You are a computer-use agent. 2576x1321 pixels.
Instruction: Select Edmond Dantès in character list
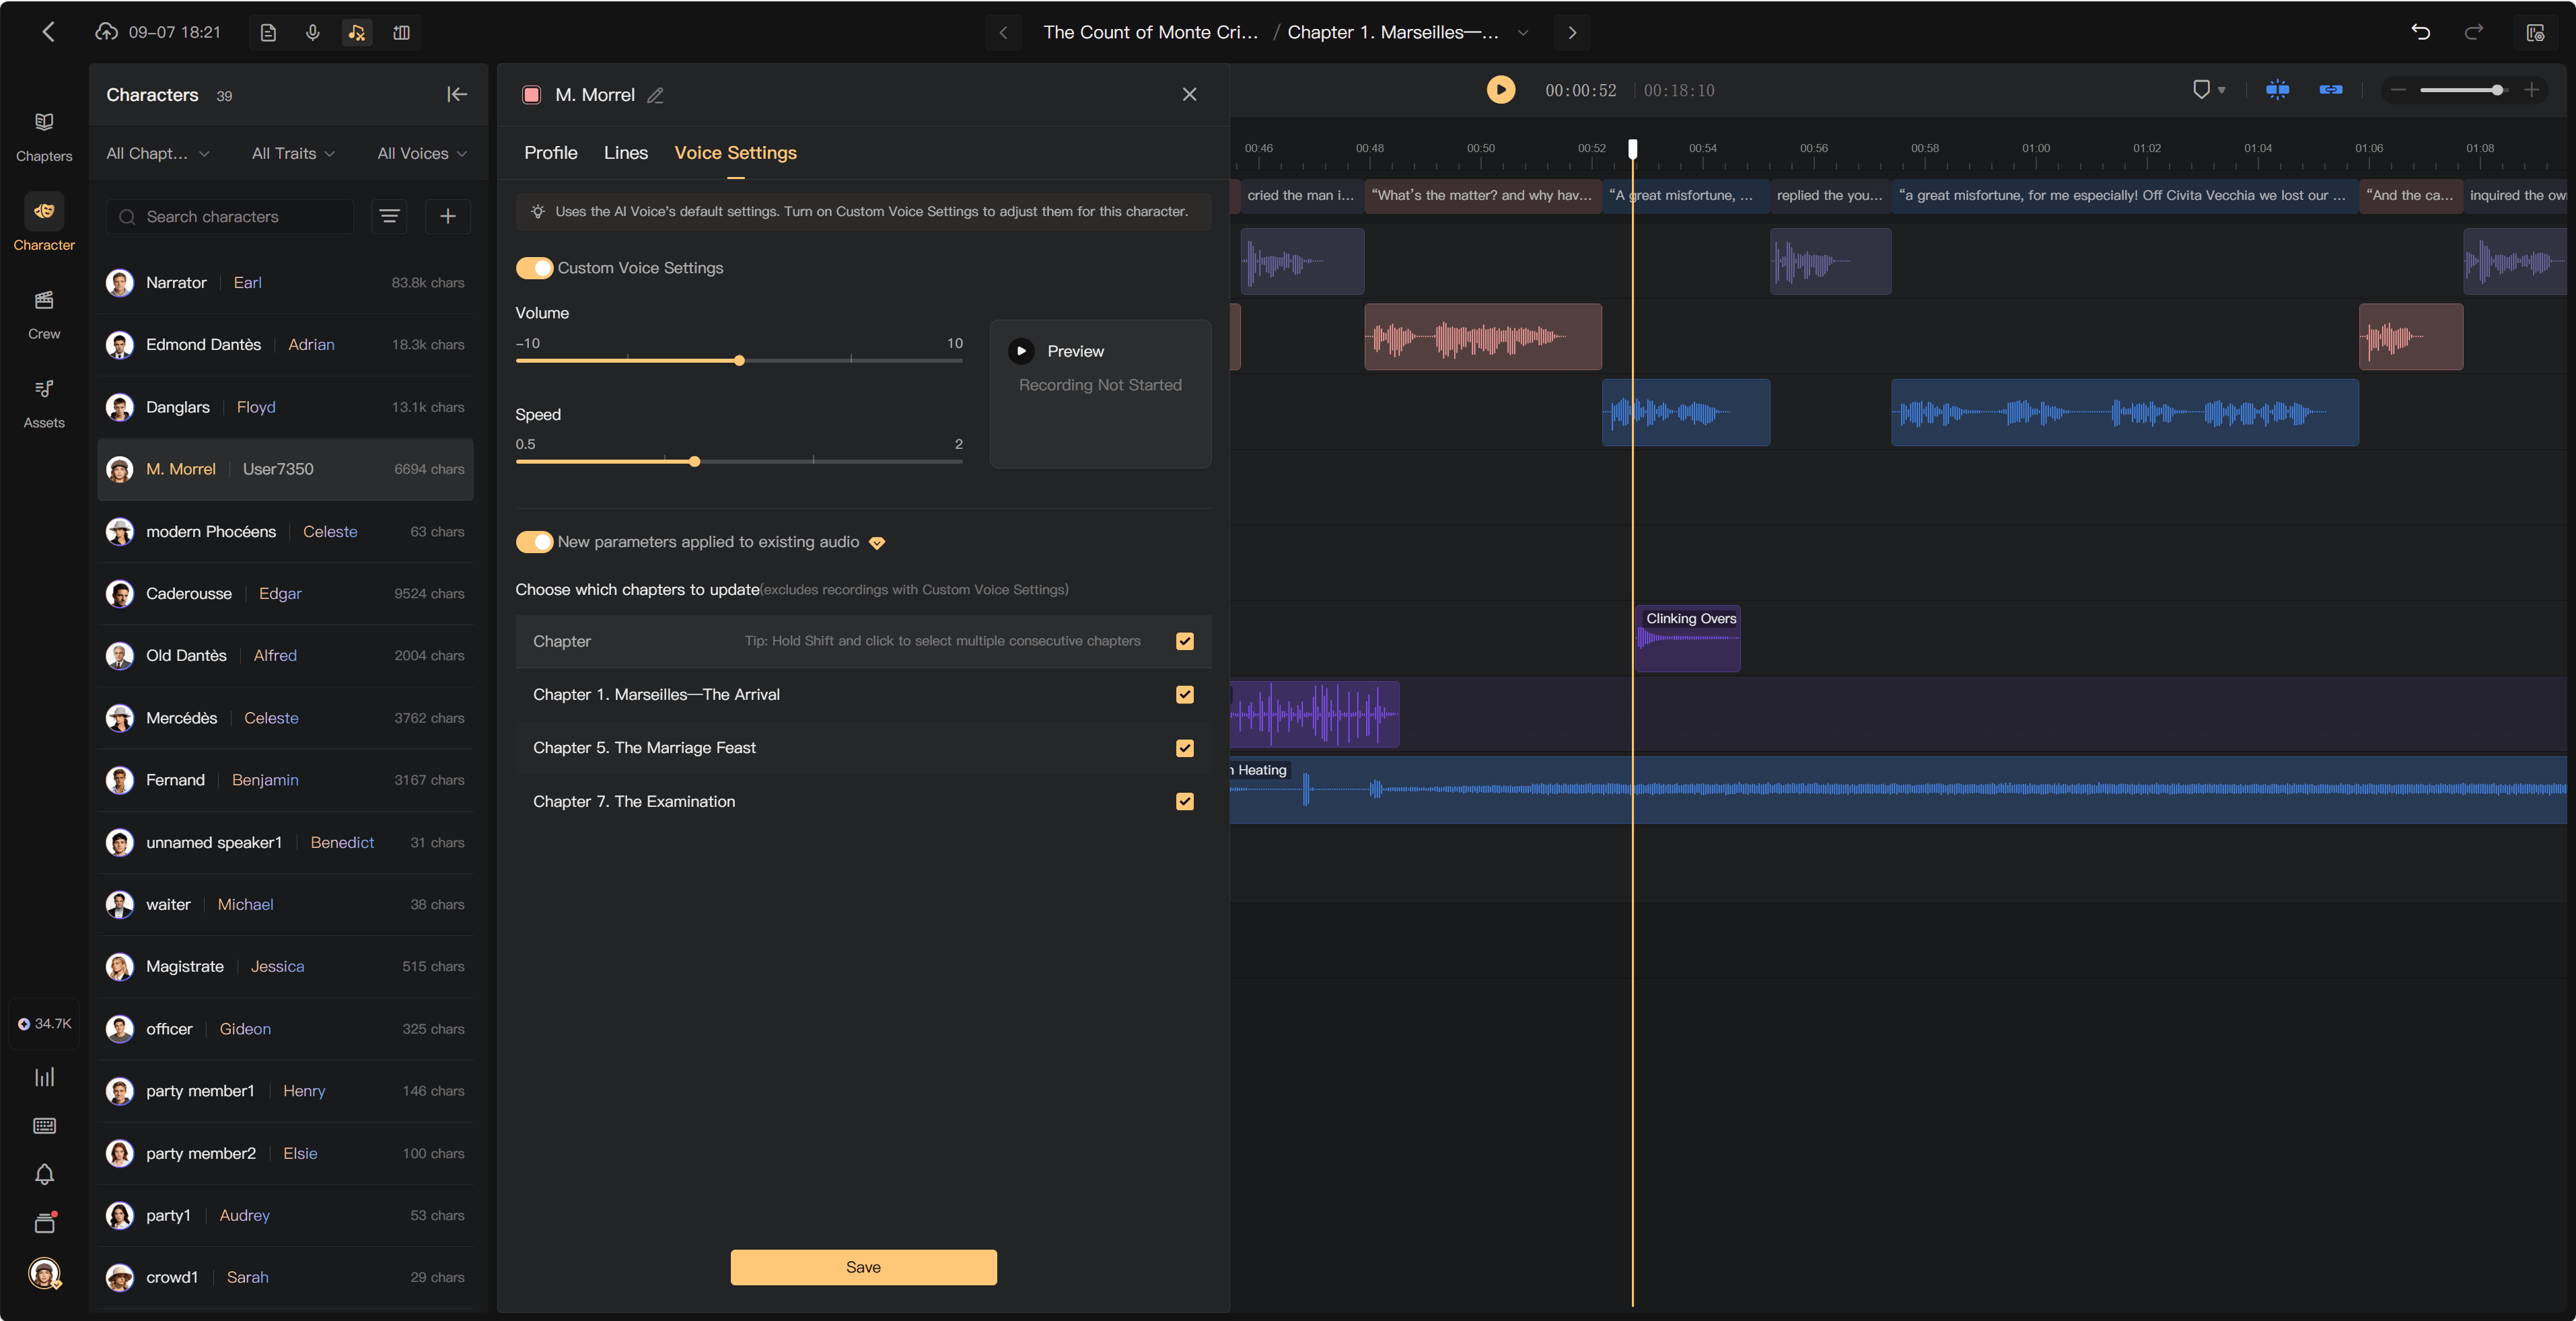pyautogui.click(x=285, y=344)
